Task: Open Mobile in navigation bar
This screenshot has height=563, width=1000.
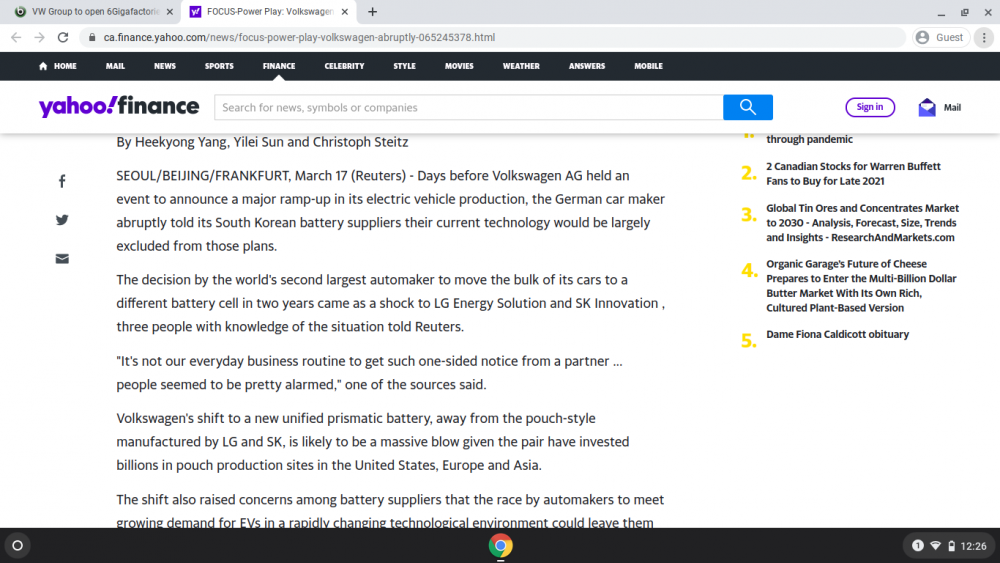Action: [648, 66]
